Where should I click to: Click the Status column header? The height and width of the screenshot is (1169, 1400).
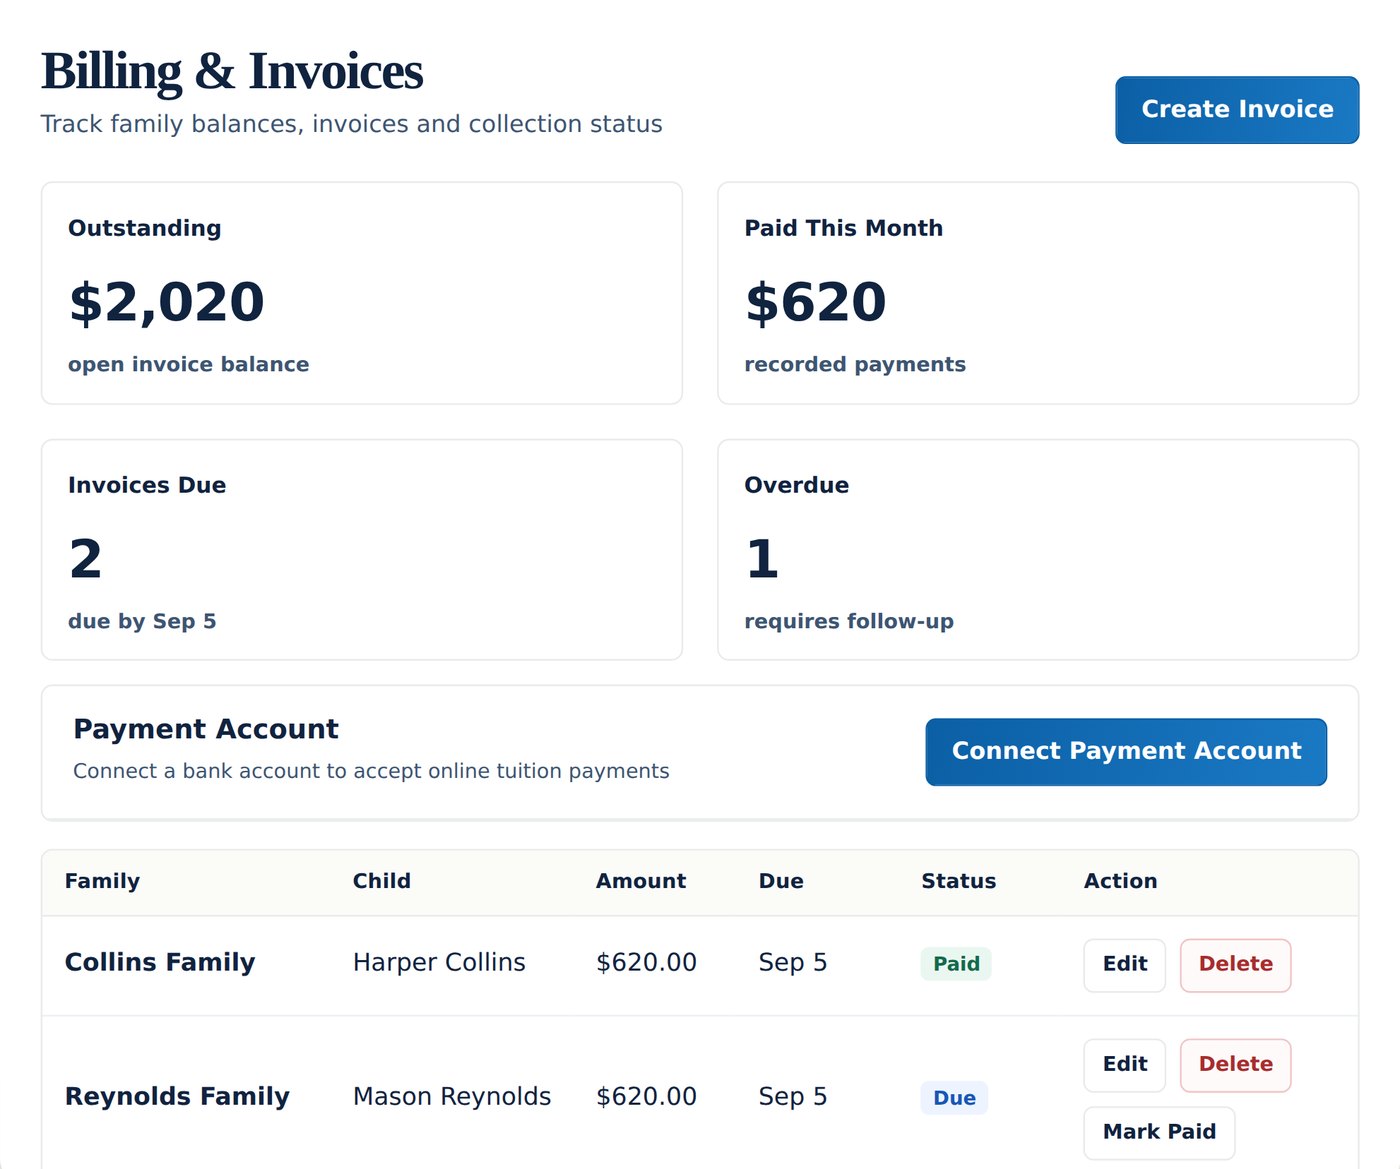tap(959, 881)
